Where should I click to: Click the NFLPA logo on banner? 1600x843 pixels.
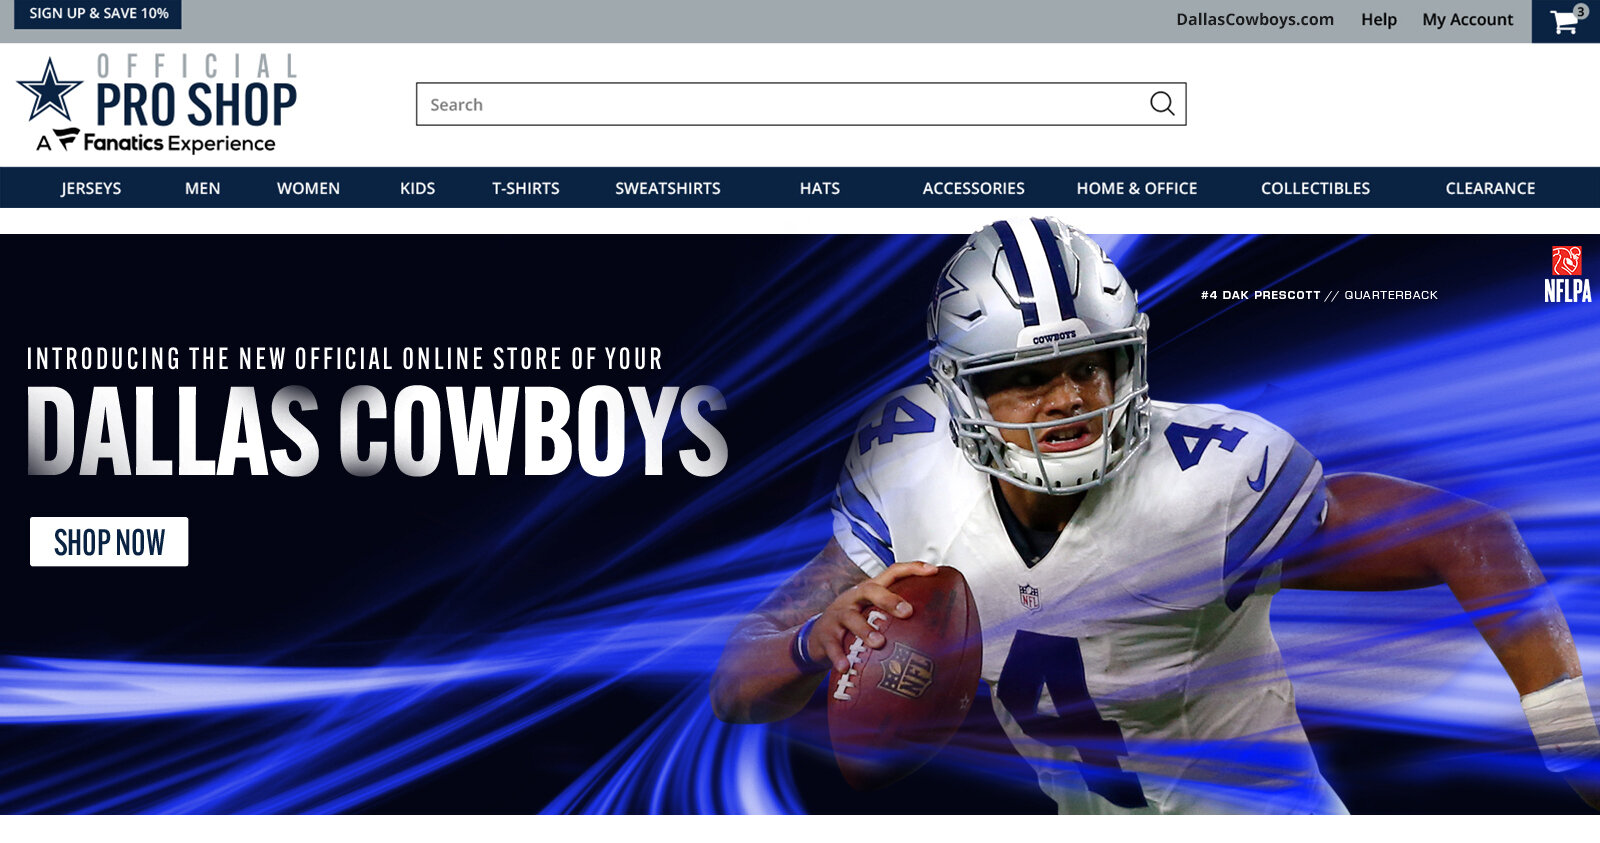pyautogui.click(x=1567, y=275)
